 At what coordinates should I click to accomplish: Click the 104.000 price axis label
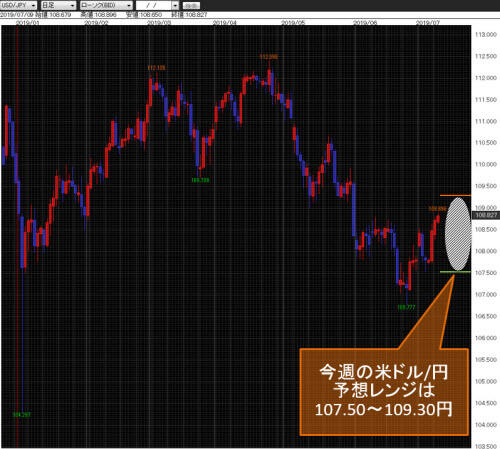[486, 425]
